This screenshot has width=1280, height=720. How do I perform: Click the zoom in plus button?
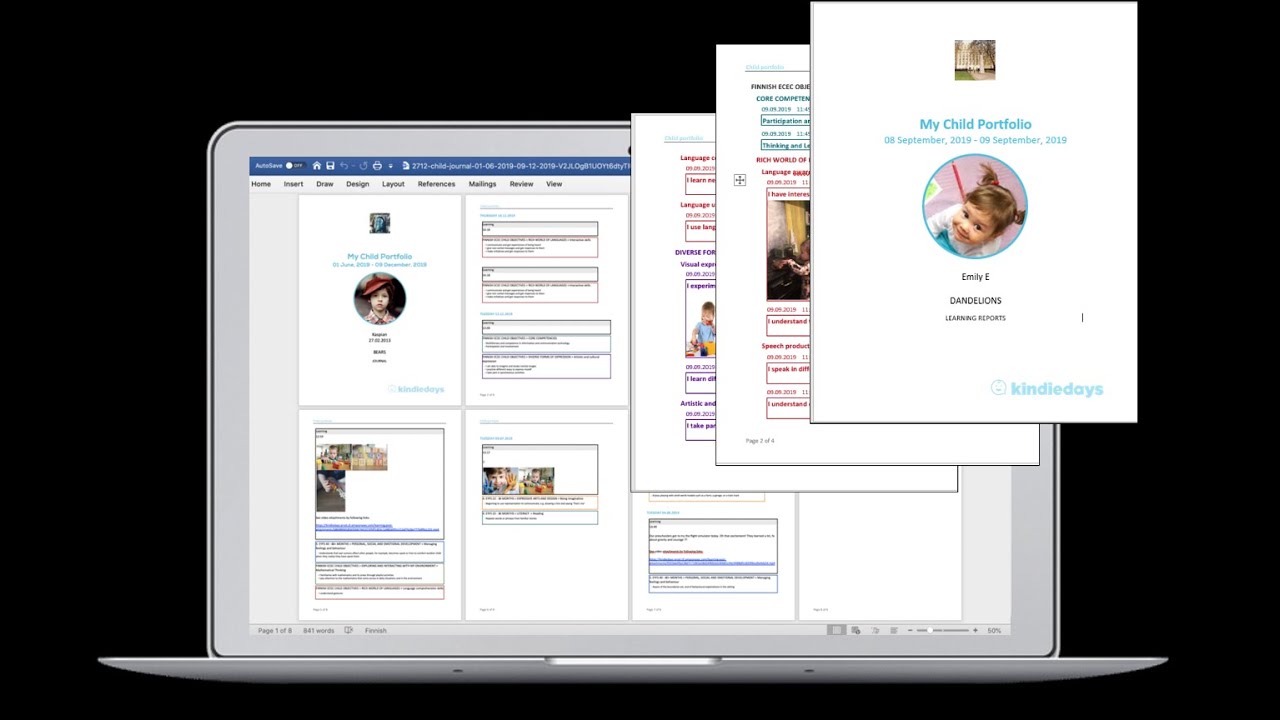coord(975,631)
